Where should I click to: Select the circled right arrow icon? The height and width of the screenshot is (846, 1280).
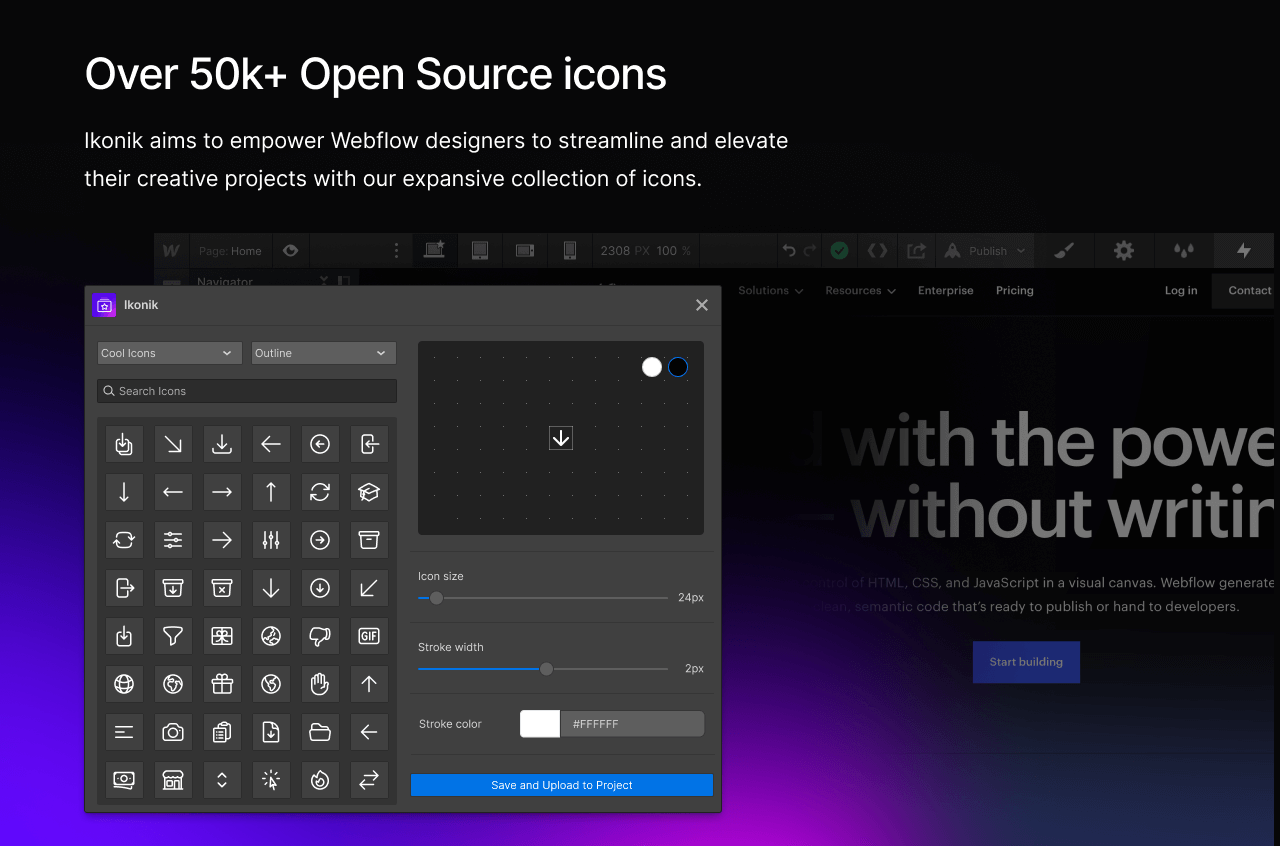click(x=320, y=540)
